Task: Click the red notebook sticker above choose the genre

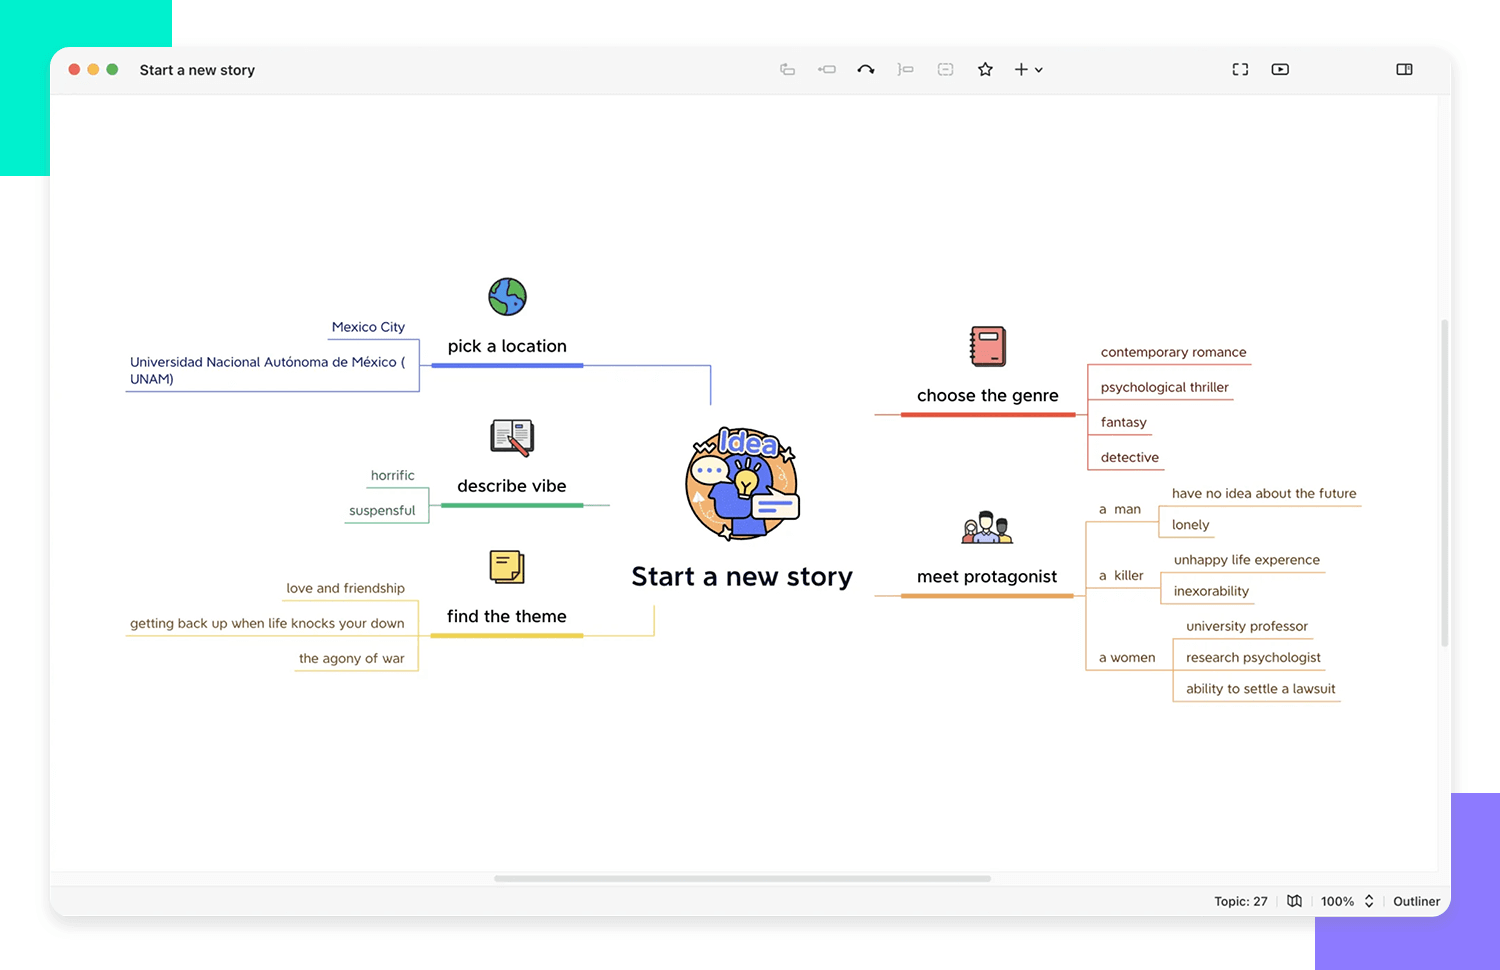Action: coord(988,346)
